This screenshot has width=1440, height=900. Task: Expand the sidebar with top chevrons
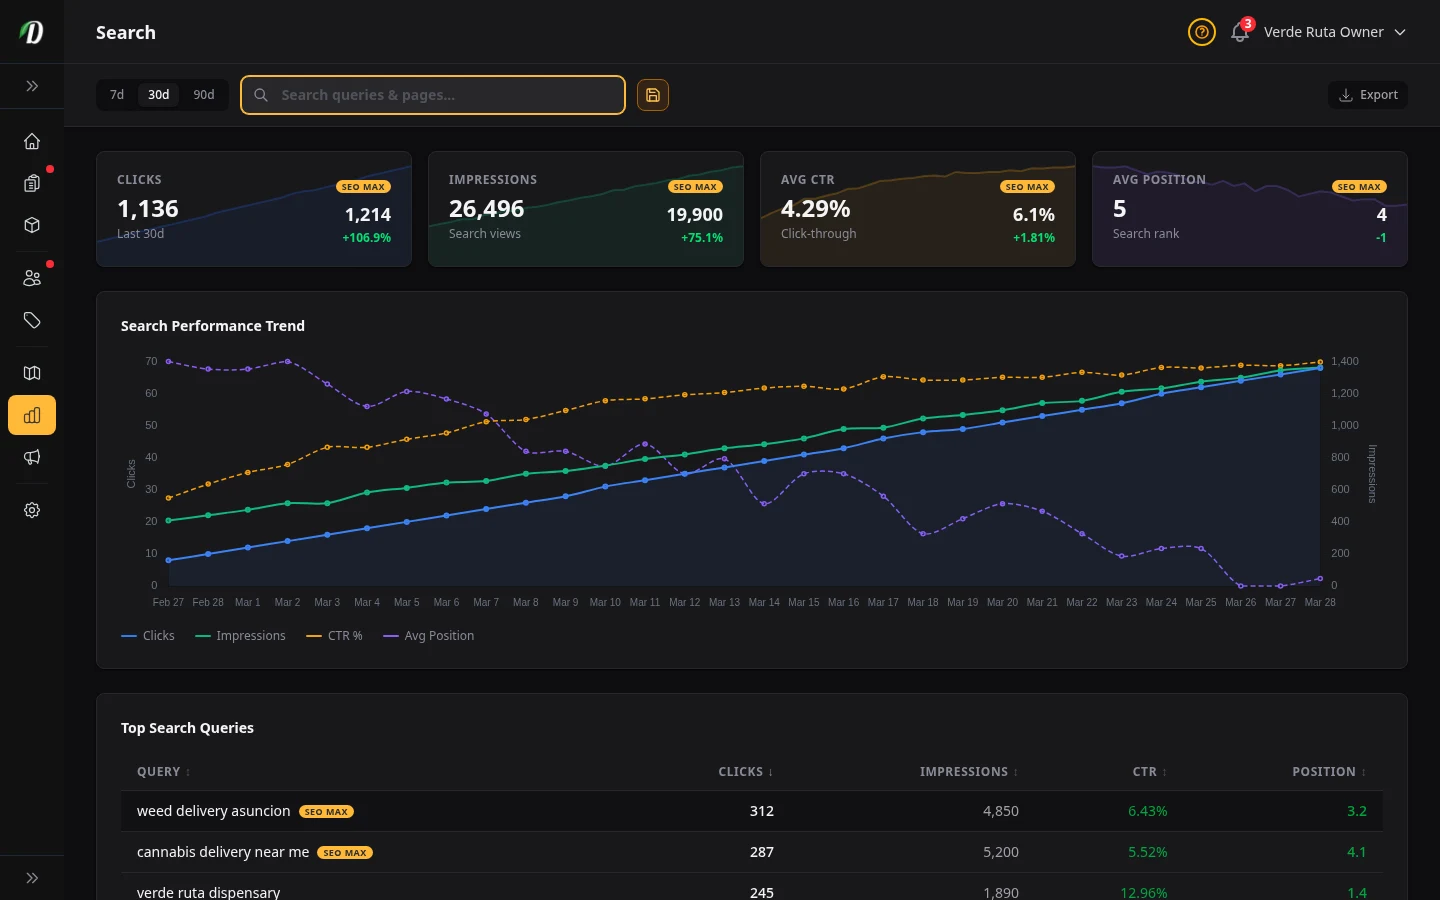click(x=32, y=86)
